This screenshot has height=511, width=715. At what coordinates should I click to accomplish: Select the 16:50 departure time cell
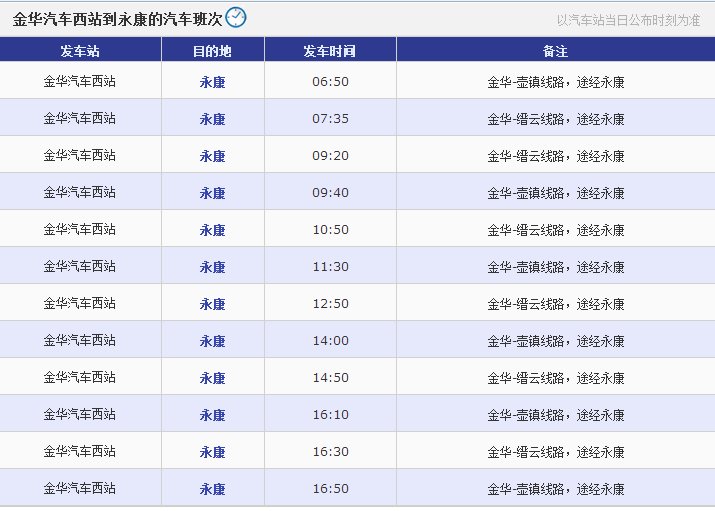(x=331, y=488)
